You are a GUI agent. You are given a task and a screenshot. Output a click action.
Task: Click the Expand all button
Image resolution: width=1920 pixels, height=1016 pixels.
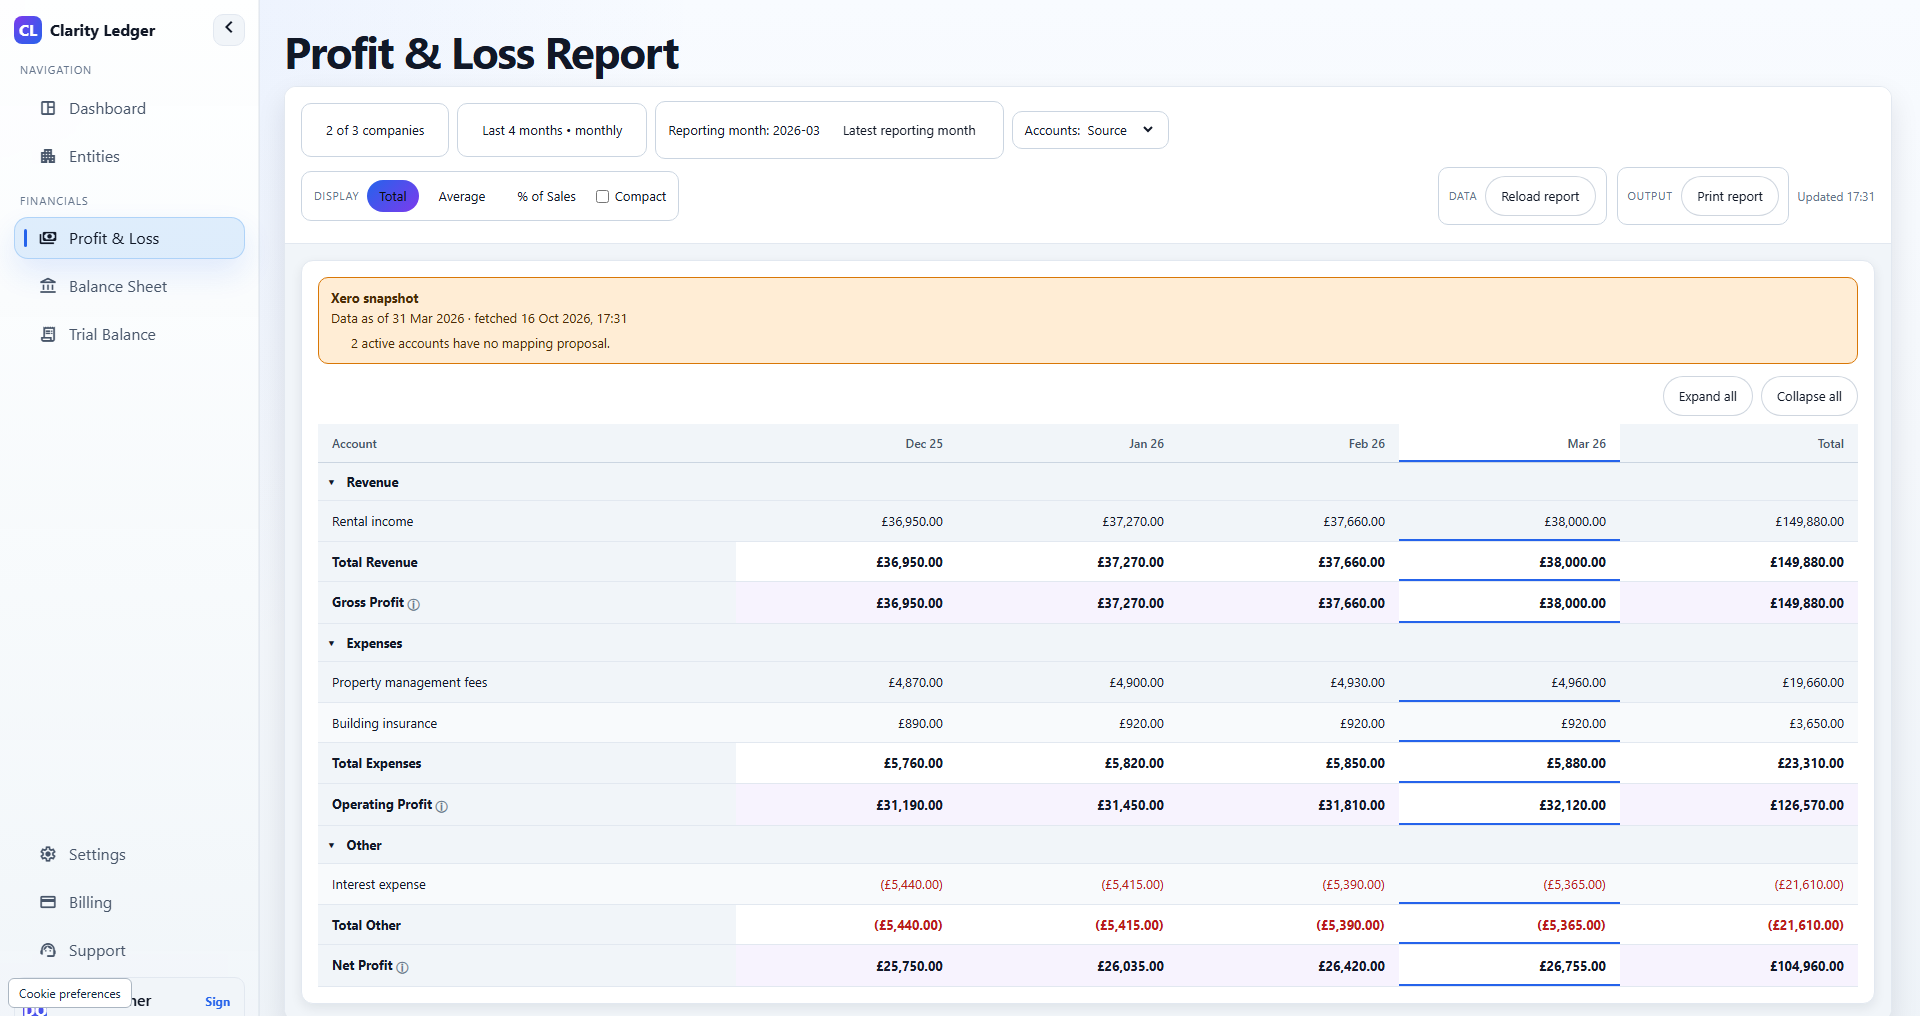(x=1707, y=396)
